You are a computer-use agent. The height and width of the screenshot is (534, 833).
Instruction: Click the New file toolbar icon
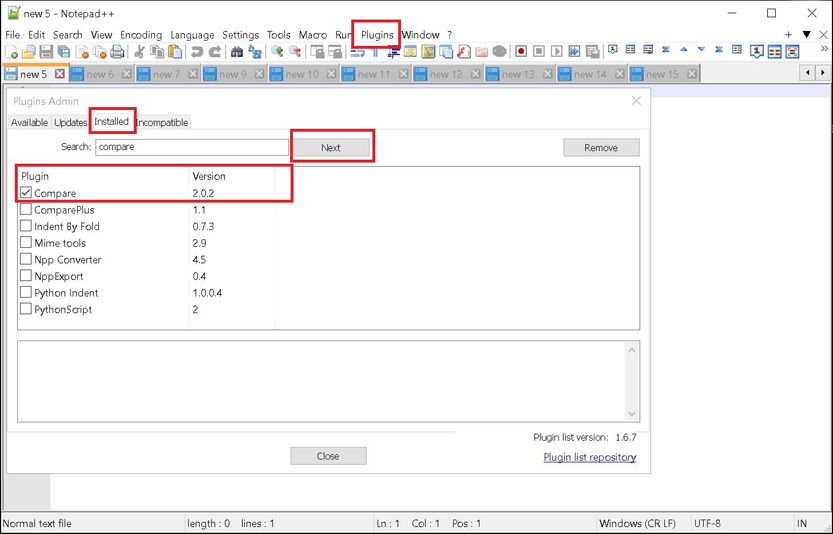click(11, 52)
